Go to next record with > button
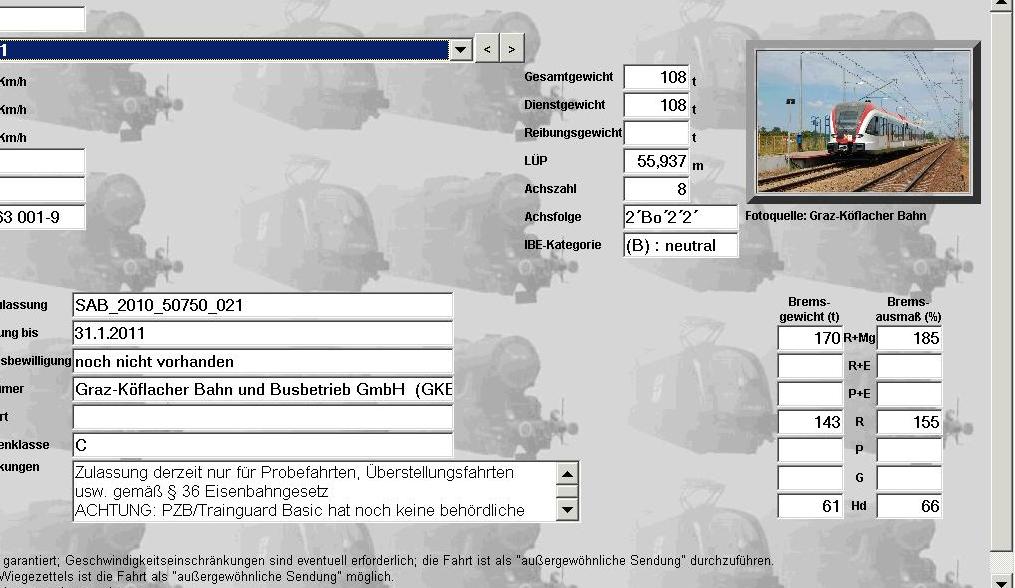This screenshot has width=1015, height=588. 512,49
